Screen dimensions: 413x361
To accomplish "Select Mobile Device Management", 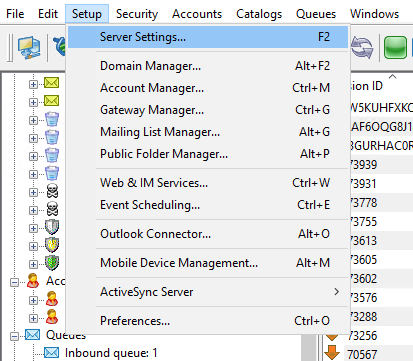I will (208, 263).
